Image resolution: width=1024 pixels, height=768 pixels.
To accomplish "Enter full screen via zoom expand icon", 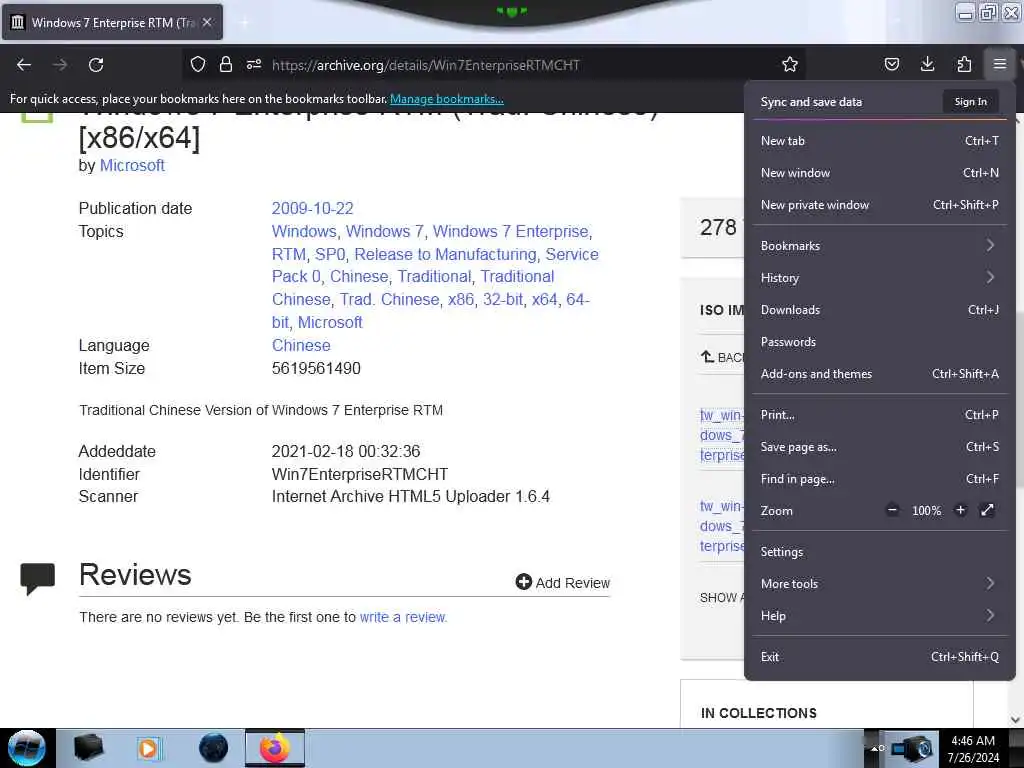I will click(987, 510).
